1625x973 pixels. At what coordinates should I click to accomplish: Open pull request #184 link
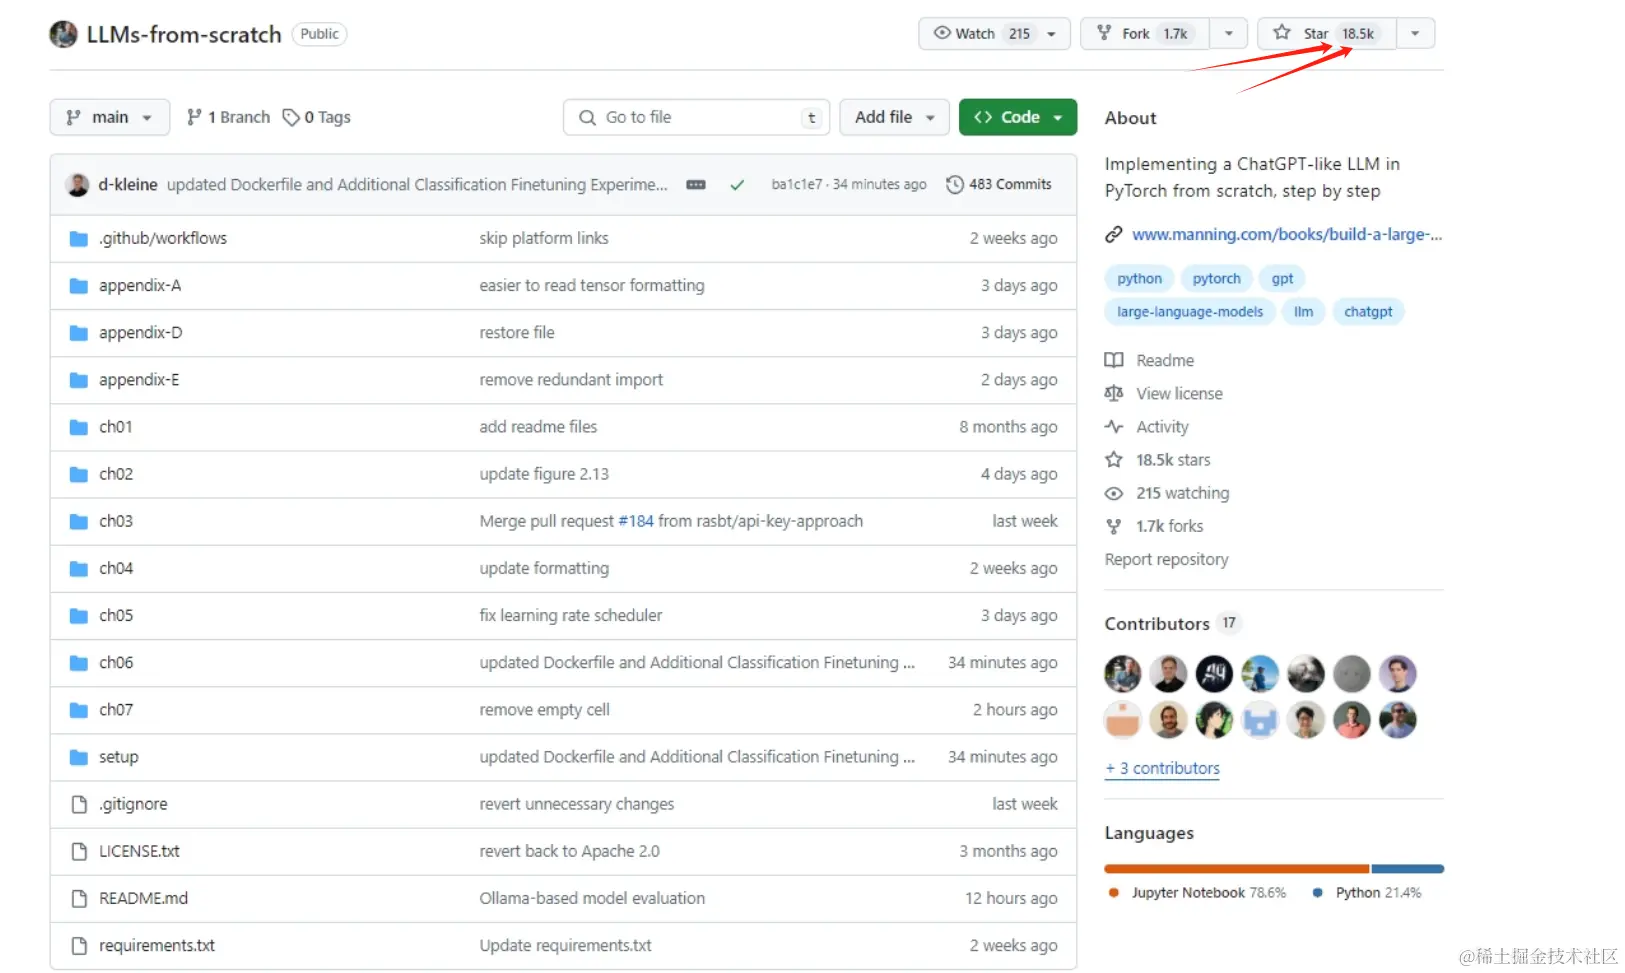click(x=636, y=521)
